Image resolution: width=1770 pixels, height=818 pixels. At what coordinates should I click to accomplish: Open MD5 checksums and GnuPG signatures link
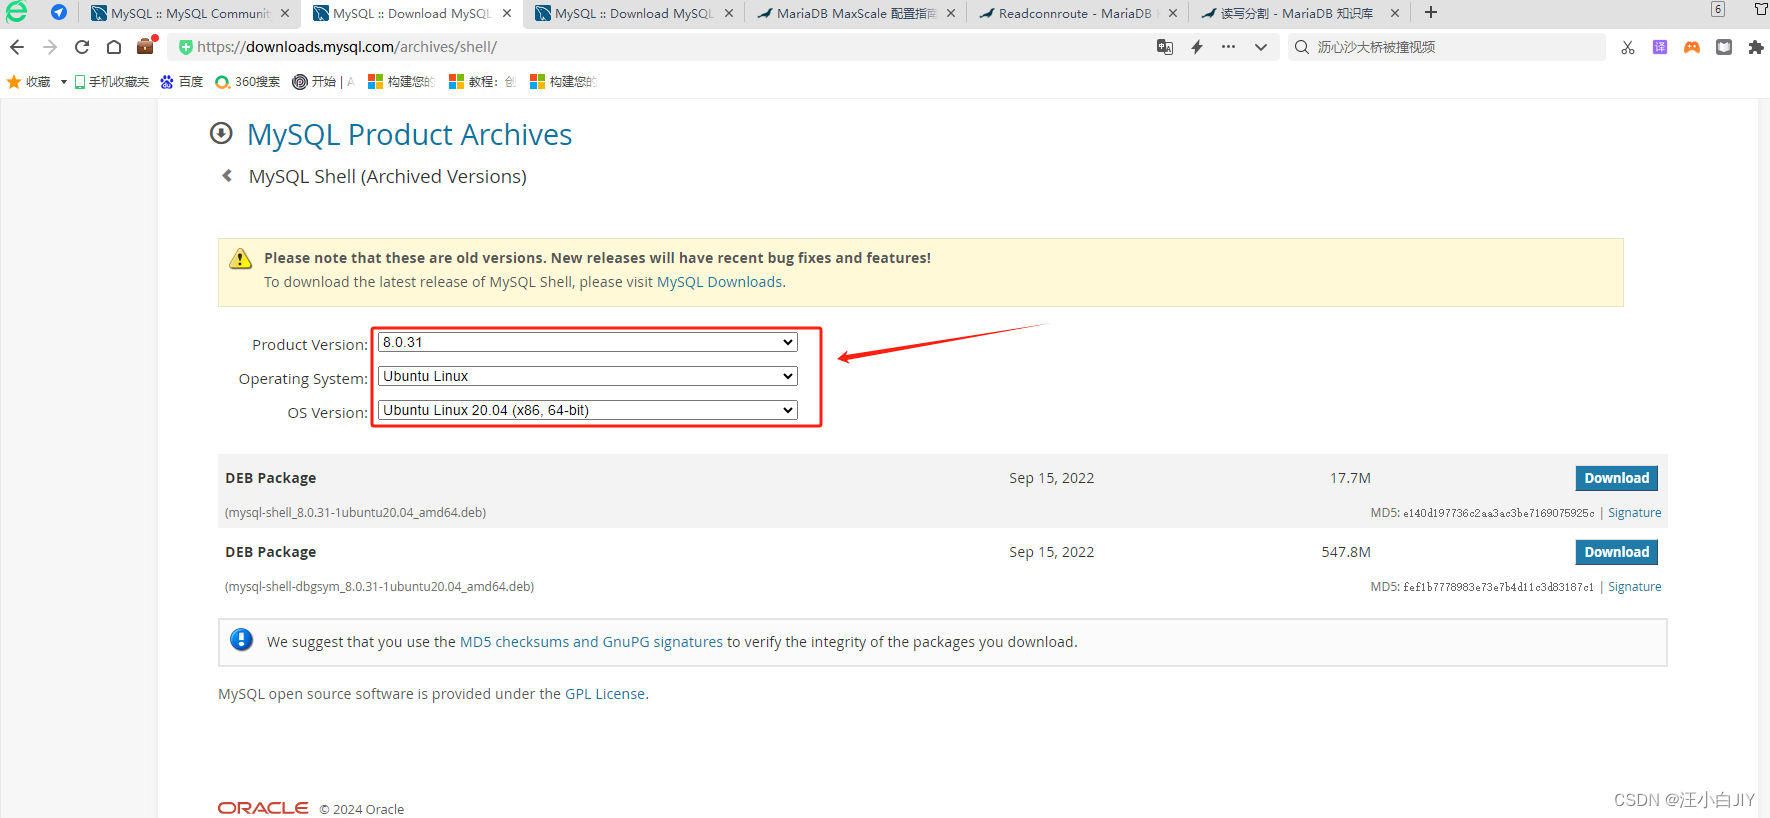coord(591,642)
